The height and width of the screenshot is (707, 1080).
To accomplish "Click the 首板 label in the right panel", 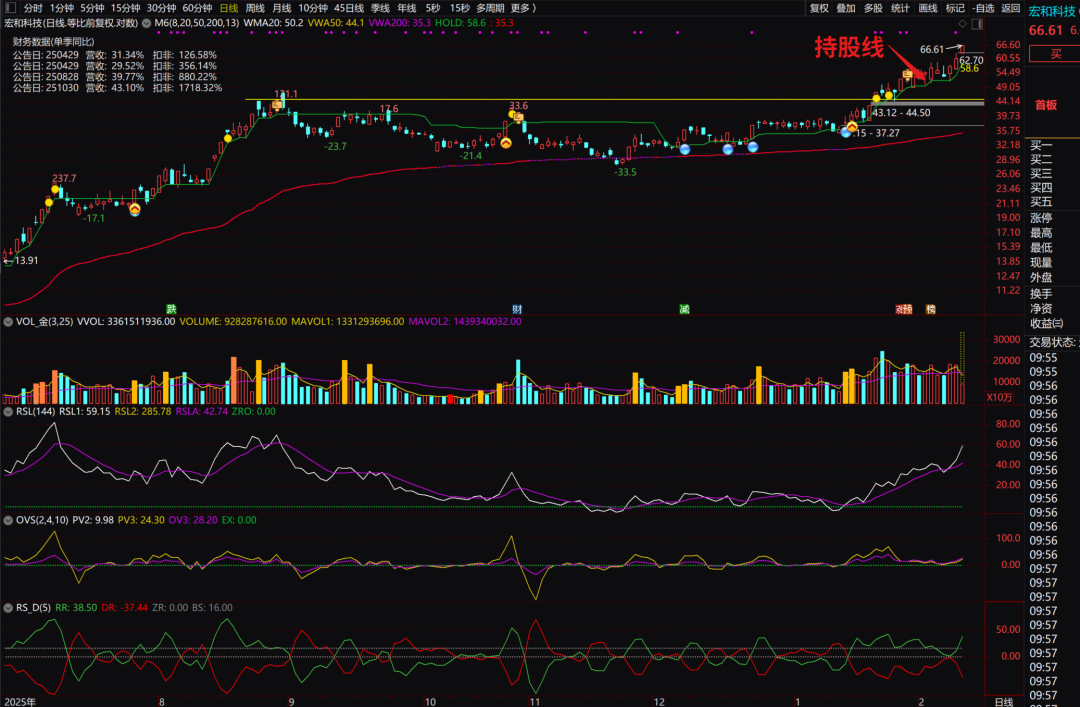I will pyautogui.click(x=1046, y=105).
